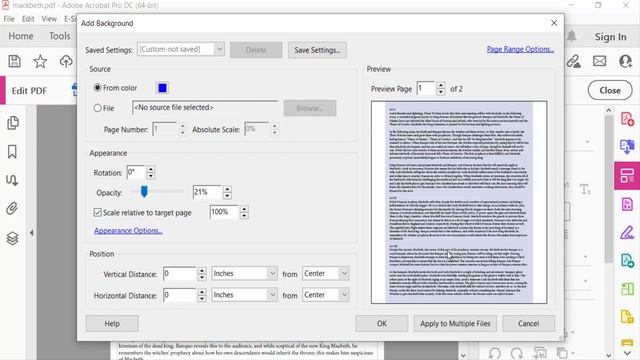
Task: Star the document with the bookmark star icon
Action: point(40,61)
